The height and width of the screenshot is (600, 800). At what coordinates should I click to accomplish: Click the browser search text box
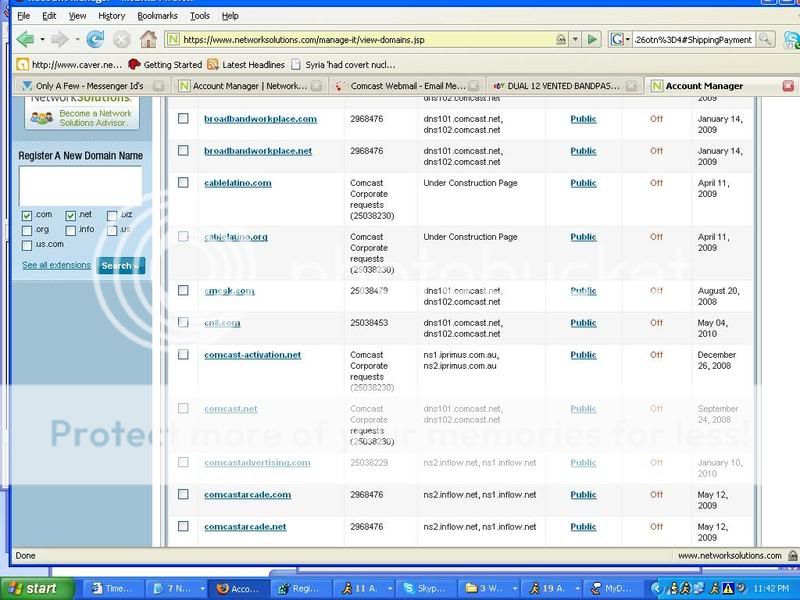pos(694,39)
